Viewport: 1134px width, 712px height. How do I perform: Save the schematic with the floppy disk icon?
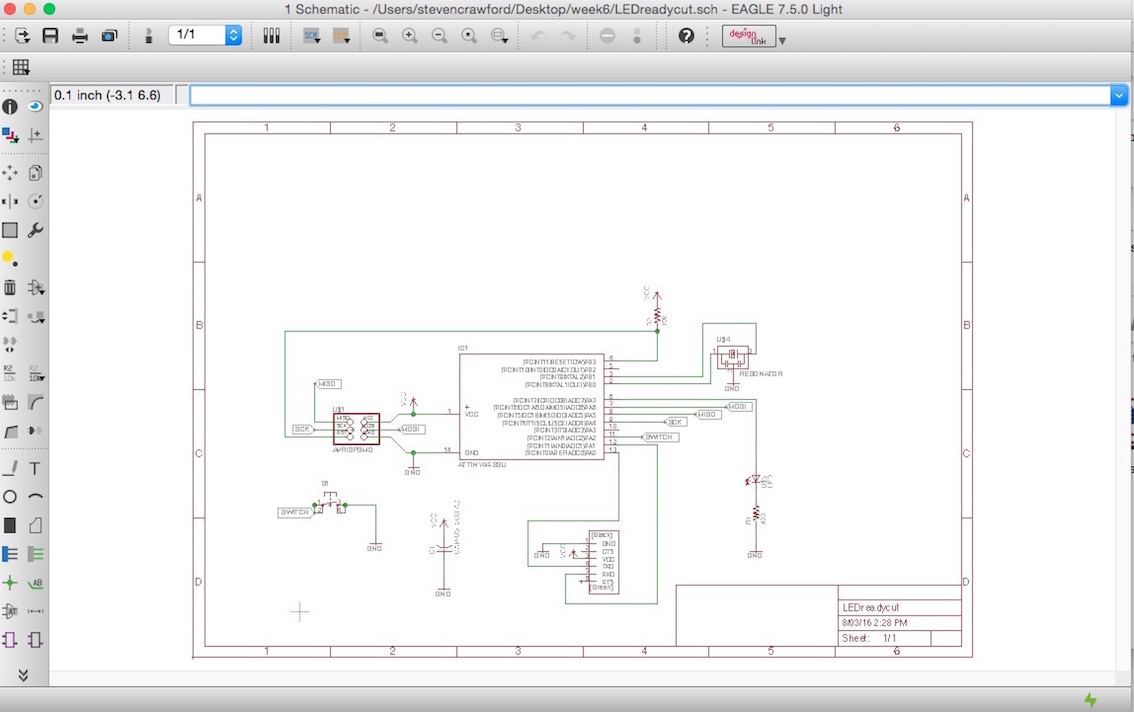[50, 35]
